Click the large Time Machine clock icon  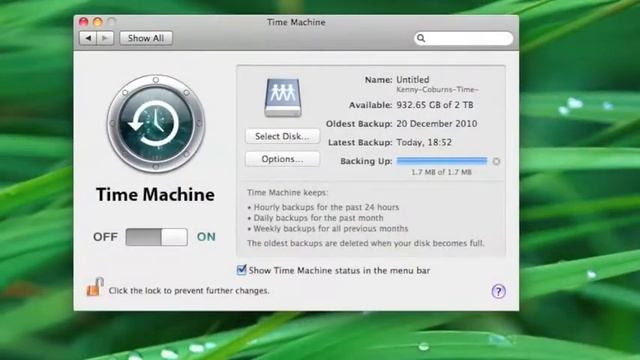coord(156,123)
